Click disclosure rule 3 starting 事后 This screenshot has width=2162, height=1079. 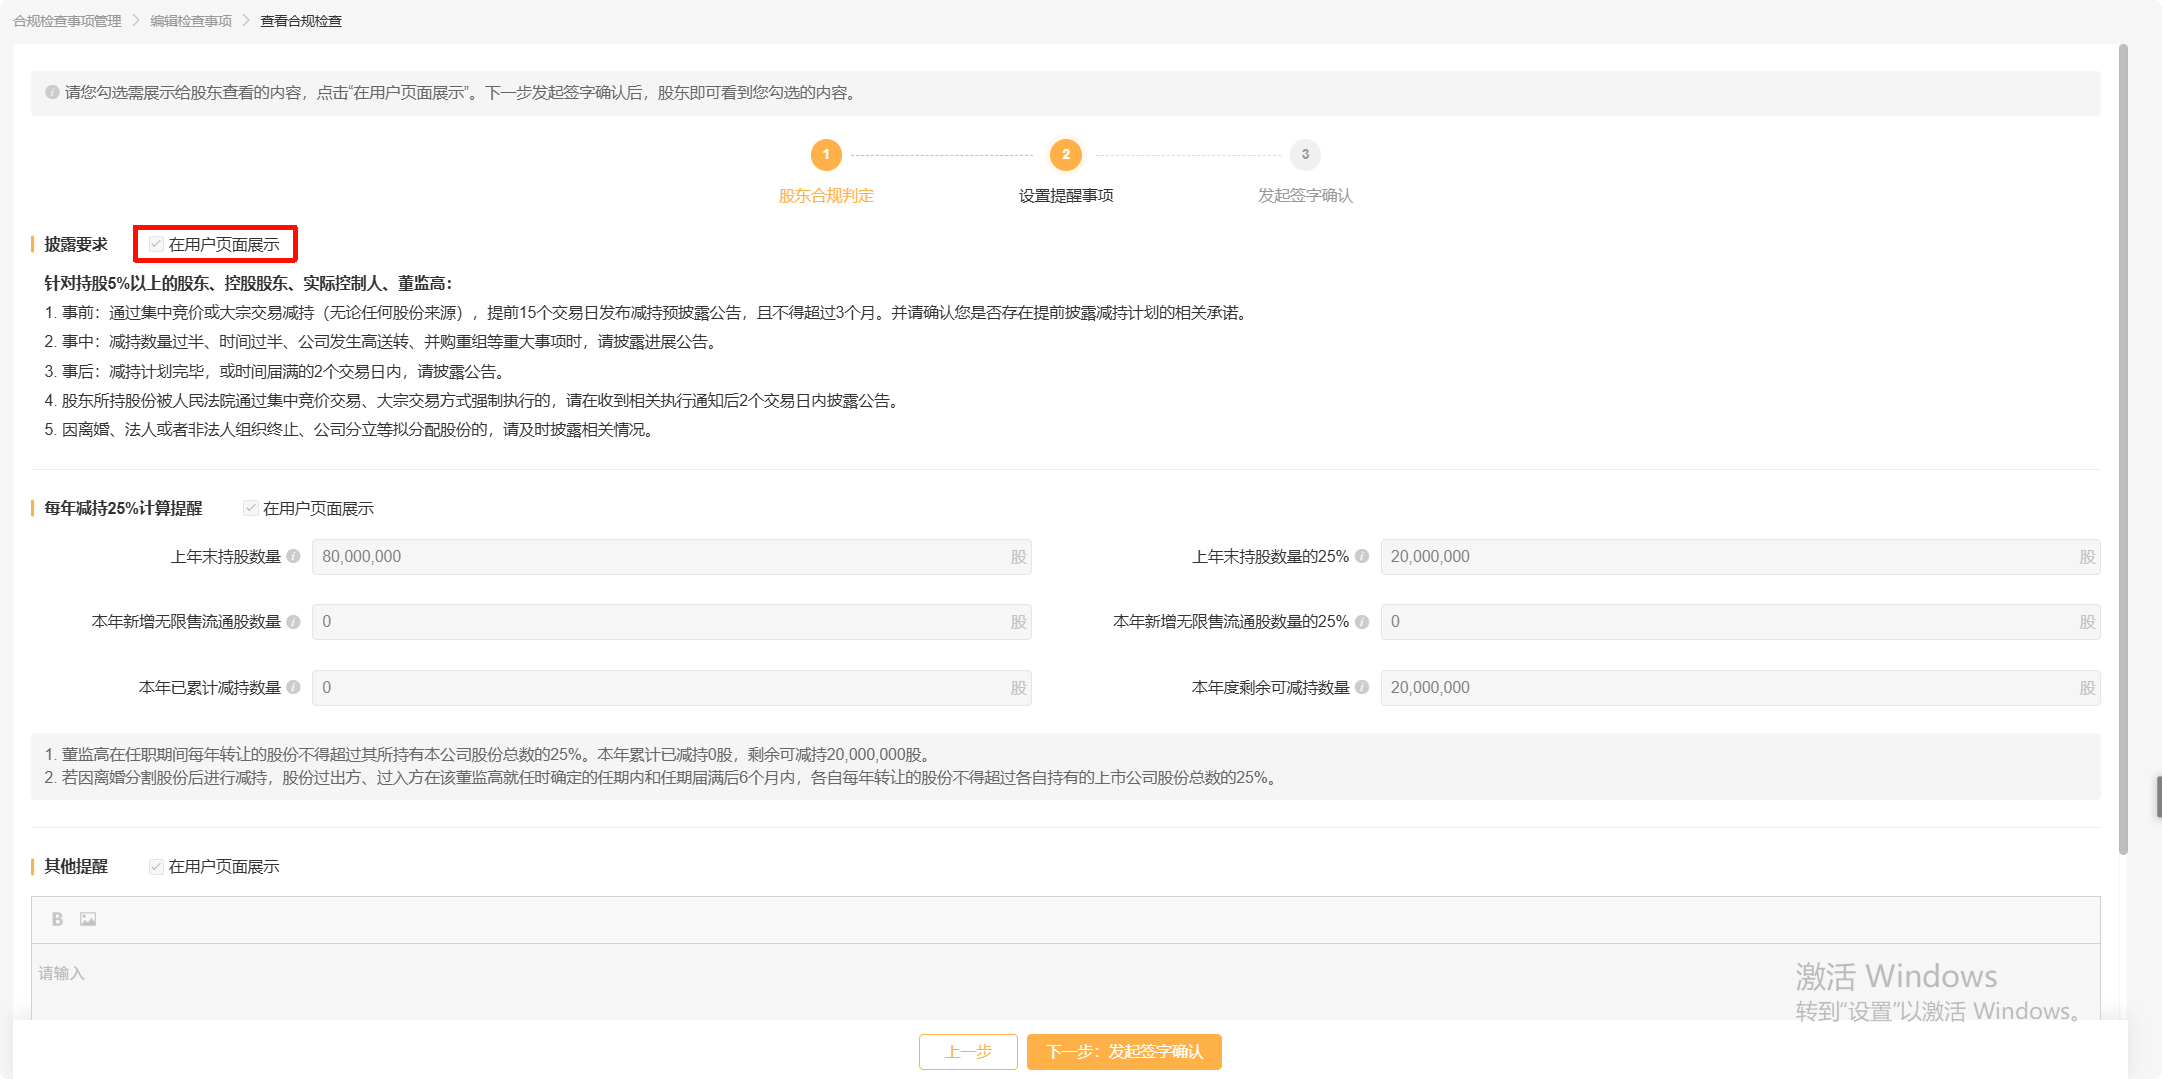click(276, 372)
